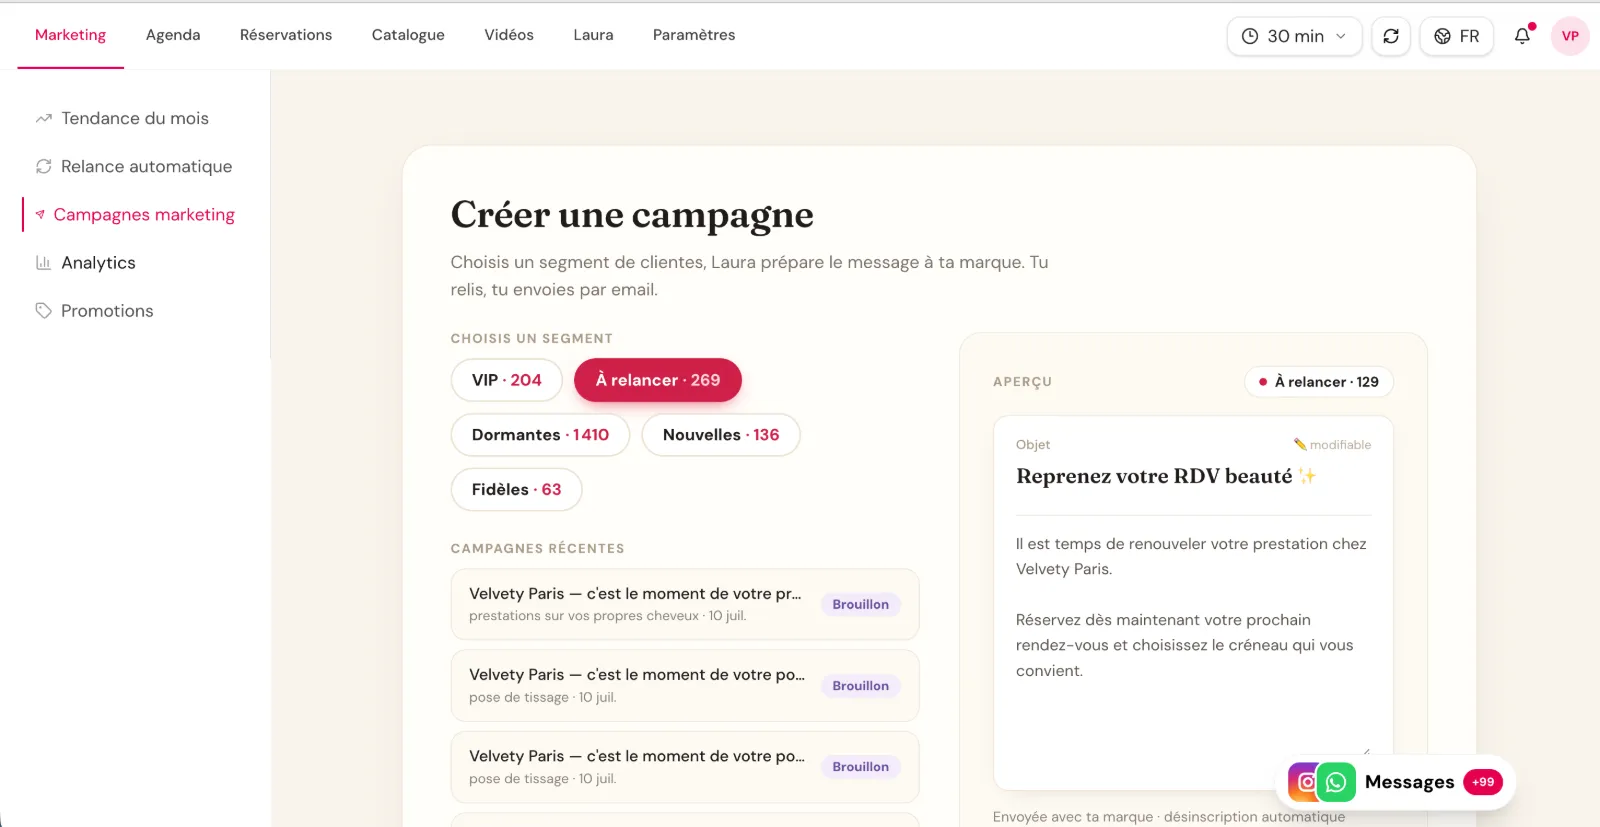This screenshot has height=827, width=1600.
Task: Open the Vidéos tab
Action: coord(509,35)
